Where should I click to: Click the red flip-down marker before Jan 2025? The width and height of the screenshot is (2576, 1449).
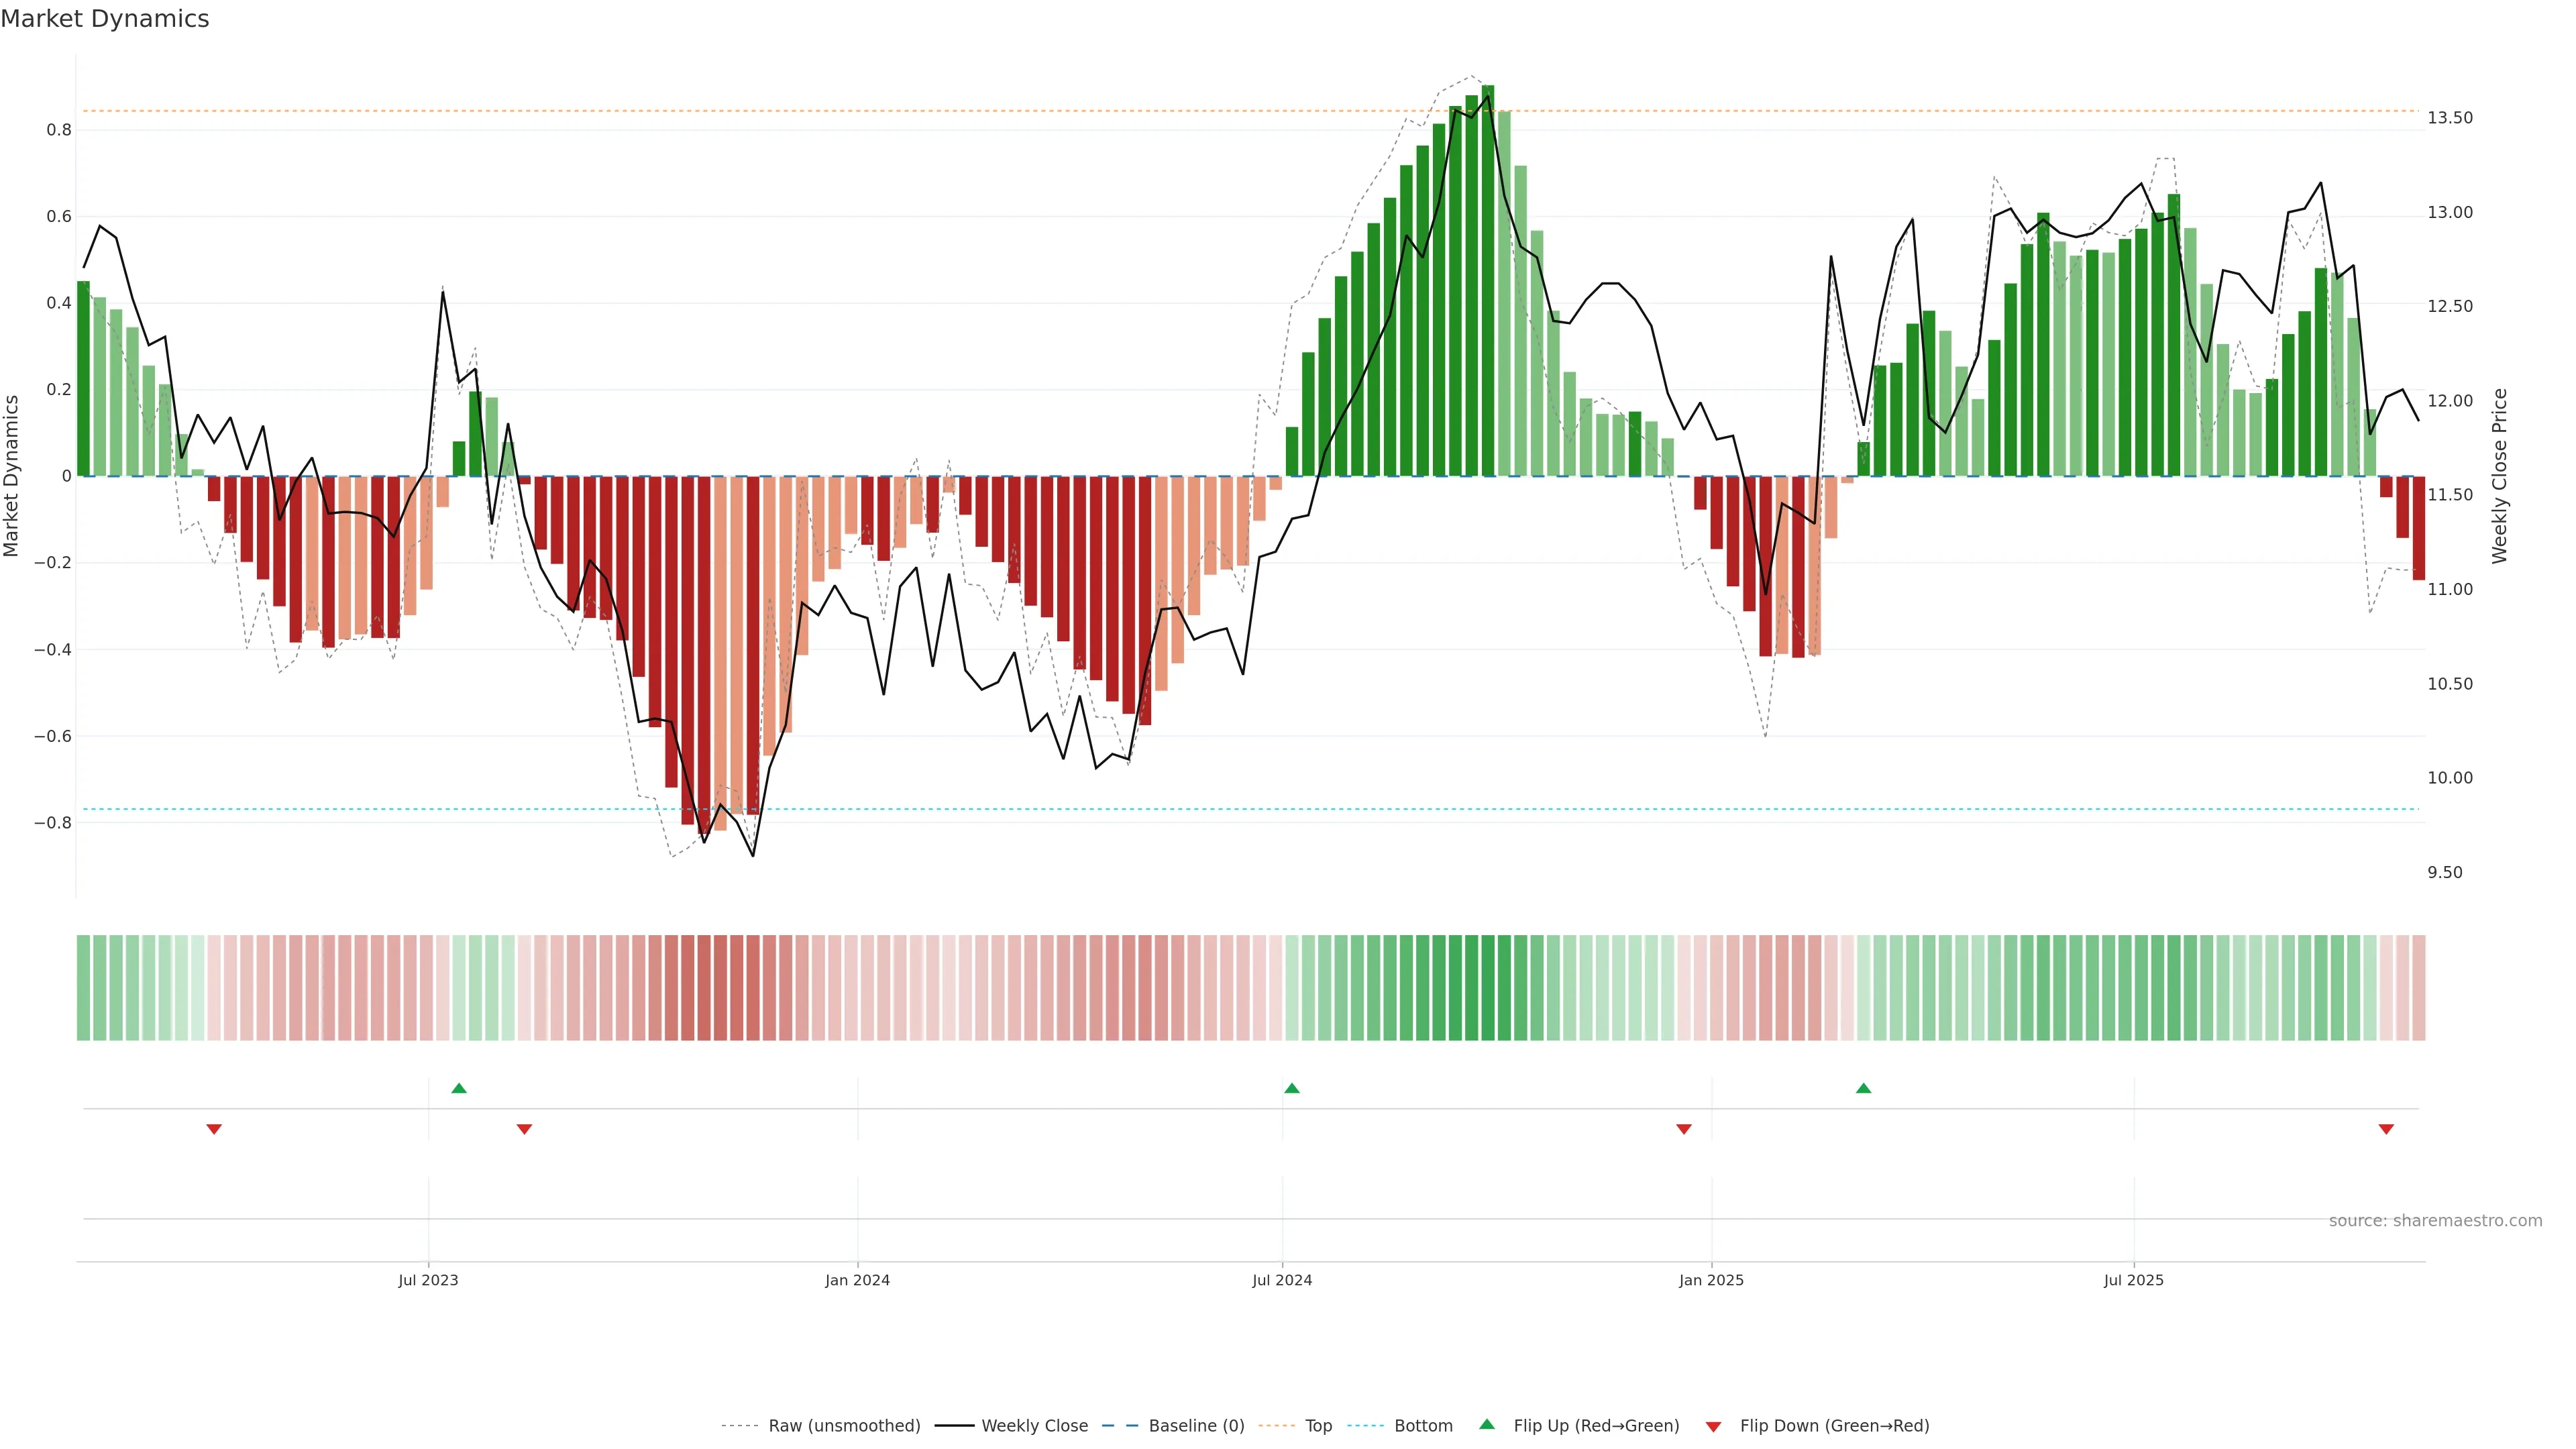[x=1683, y=1129]
